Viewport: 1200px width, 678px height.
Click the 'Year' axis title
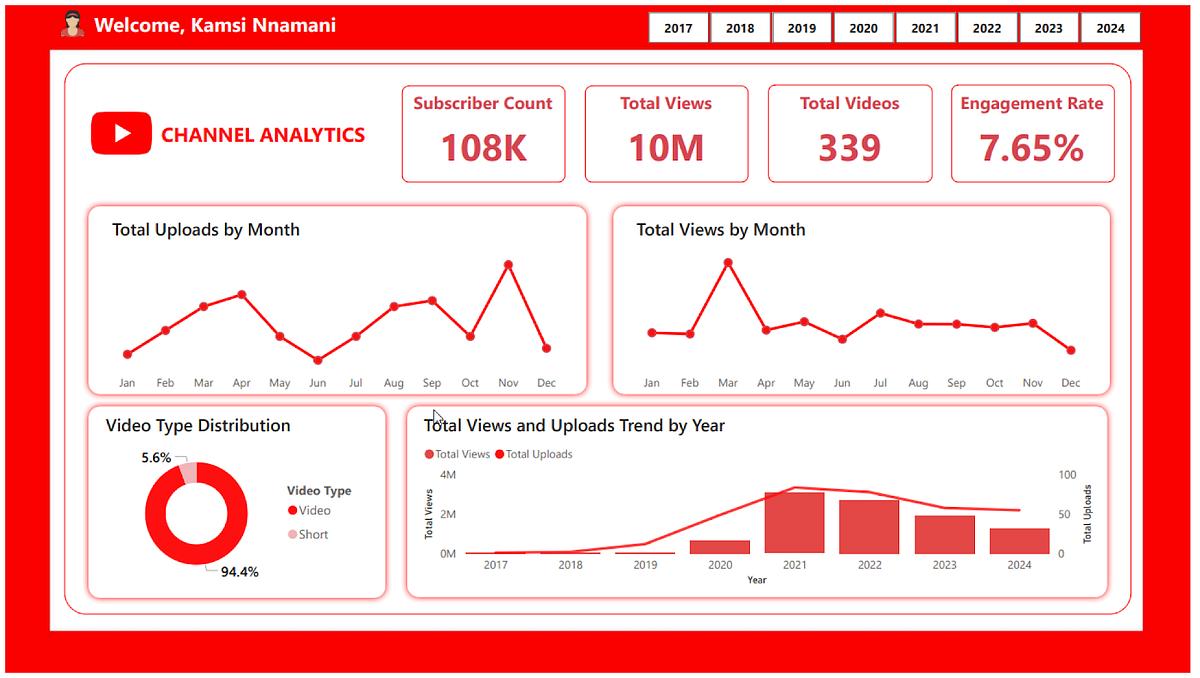click(757, 580)
